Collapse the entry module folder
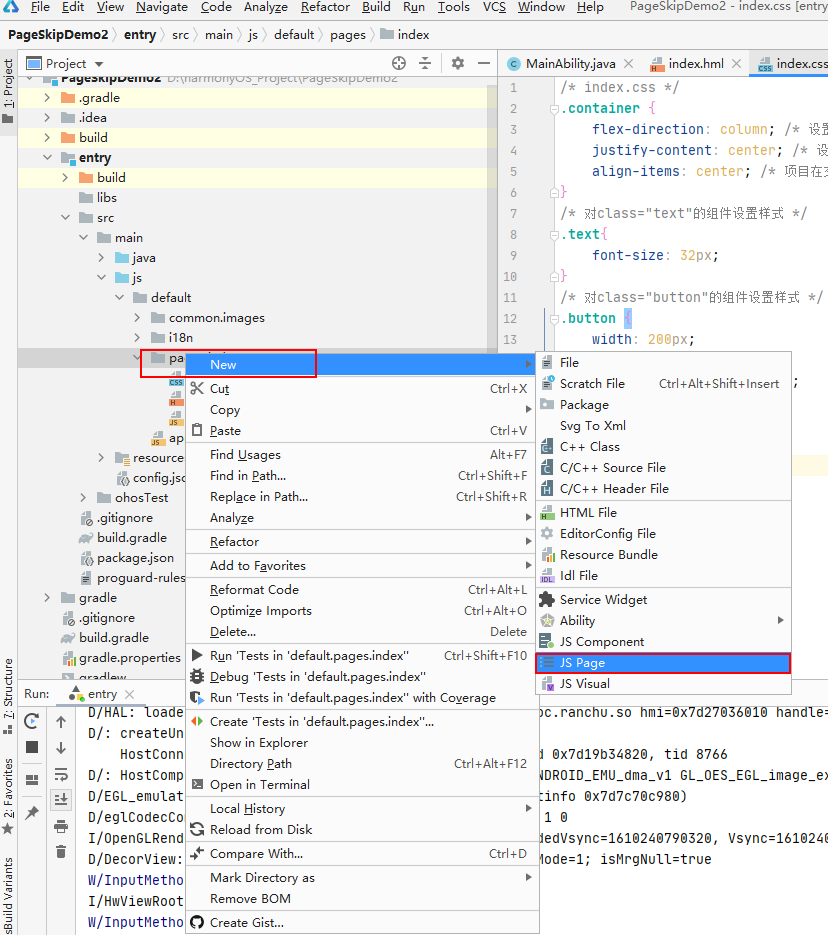 pyautogui.click(x=47, y=158)
